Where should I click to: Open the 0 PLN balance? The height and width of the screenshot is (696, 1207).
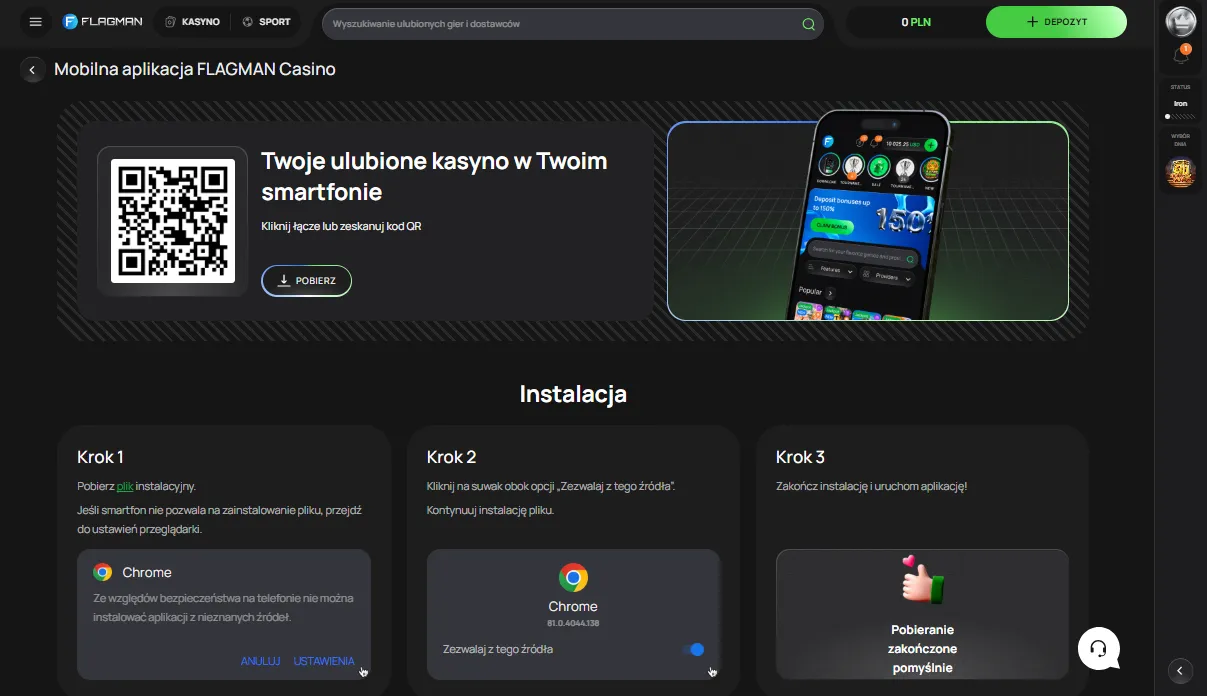(x=915, y=22)
